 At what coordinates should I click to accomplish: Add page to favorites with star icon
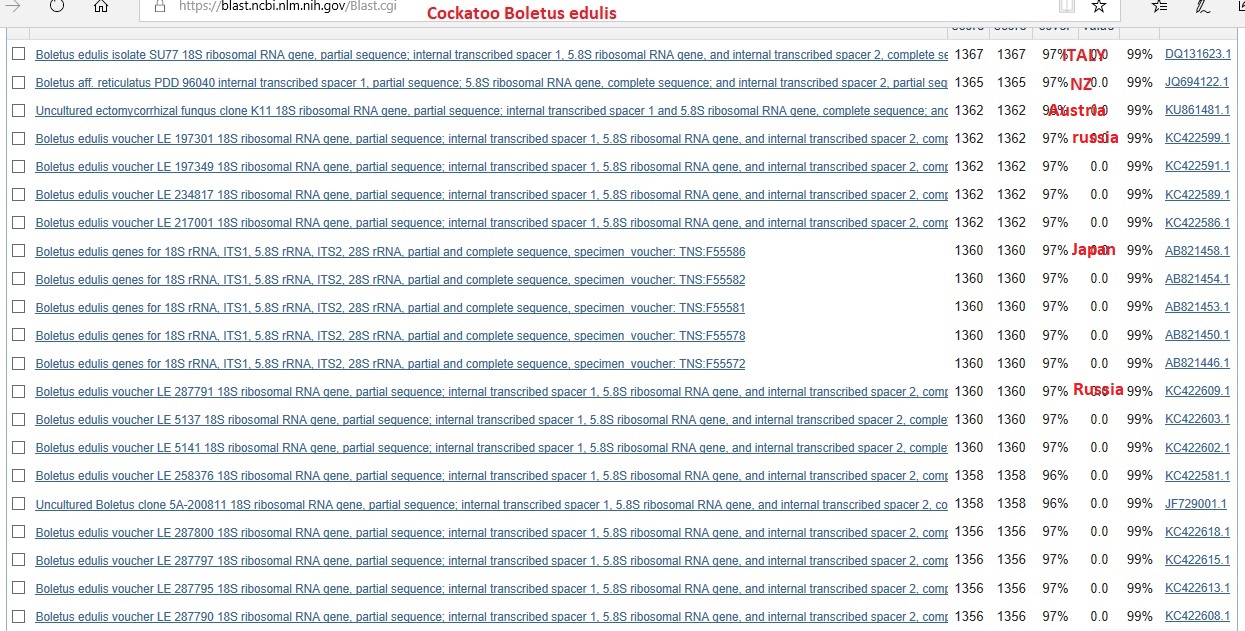(x=1098, y=6)
